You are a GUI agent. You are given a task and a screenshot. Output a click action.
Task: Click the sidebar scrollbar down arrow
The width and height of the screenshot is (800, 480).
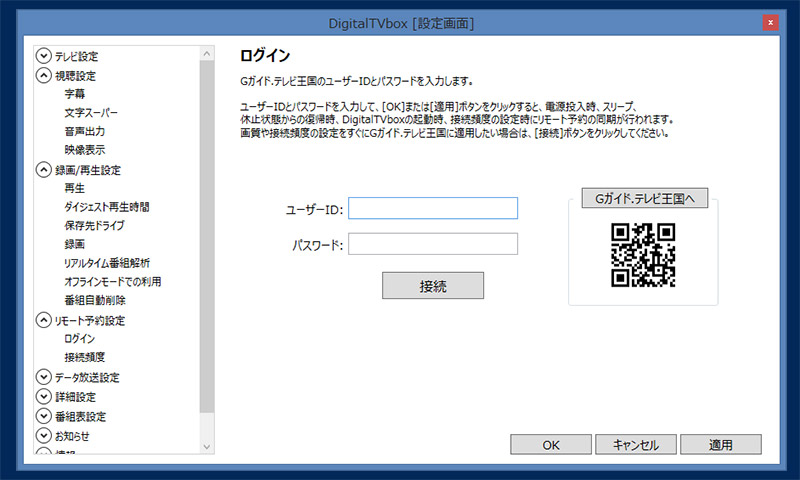[207, 446]
